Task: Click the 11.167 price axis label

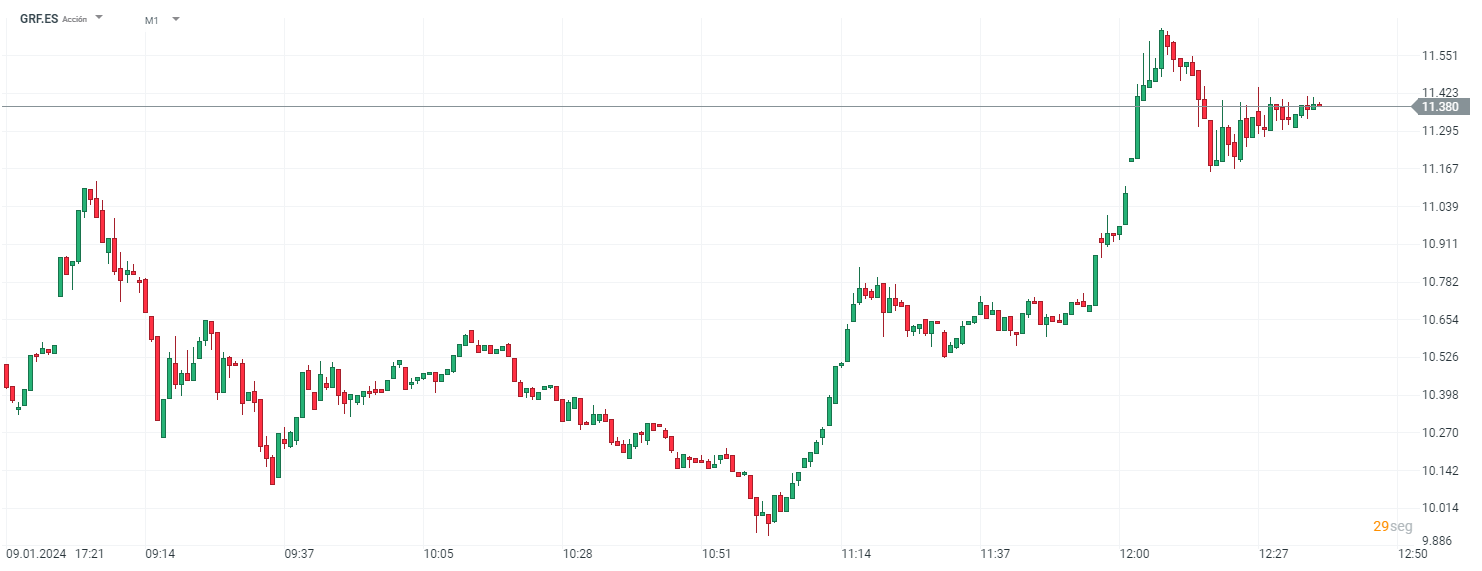Action: pos(1439,168)
